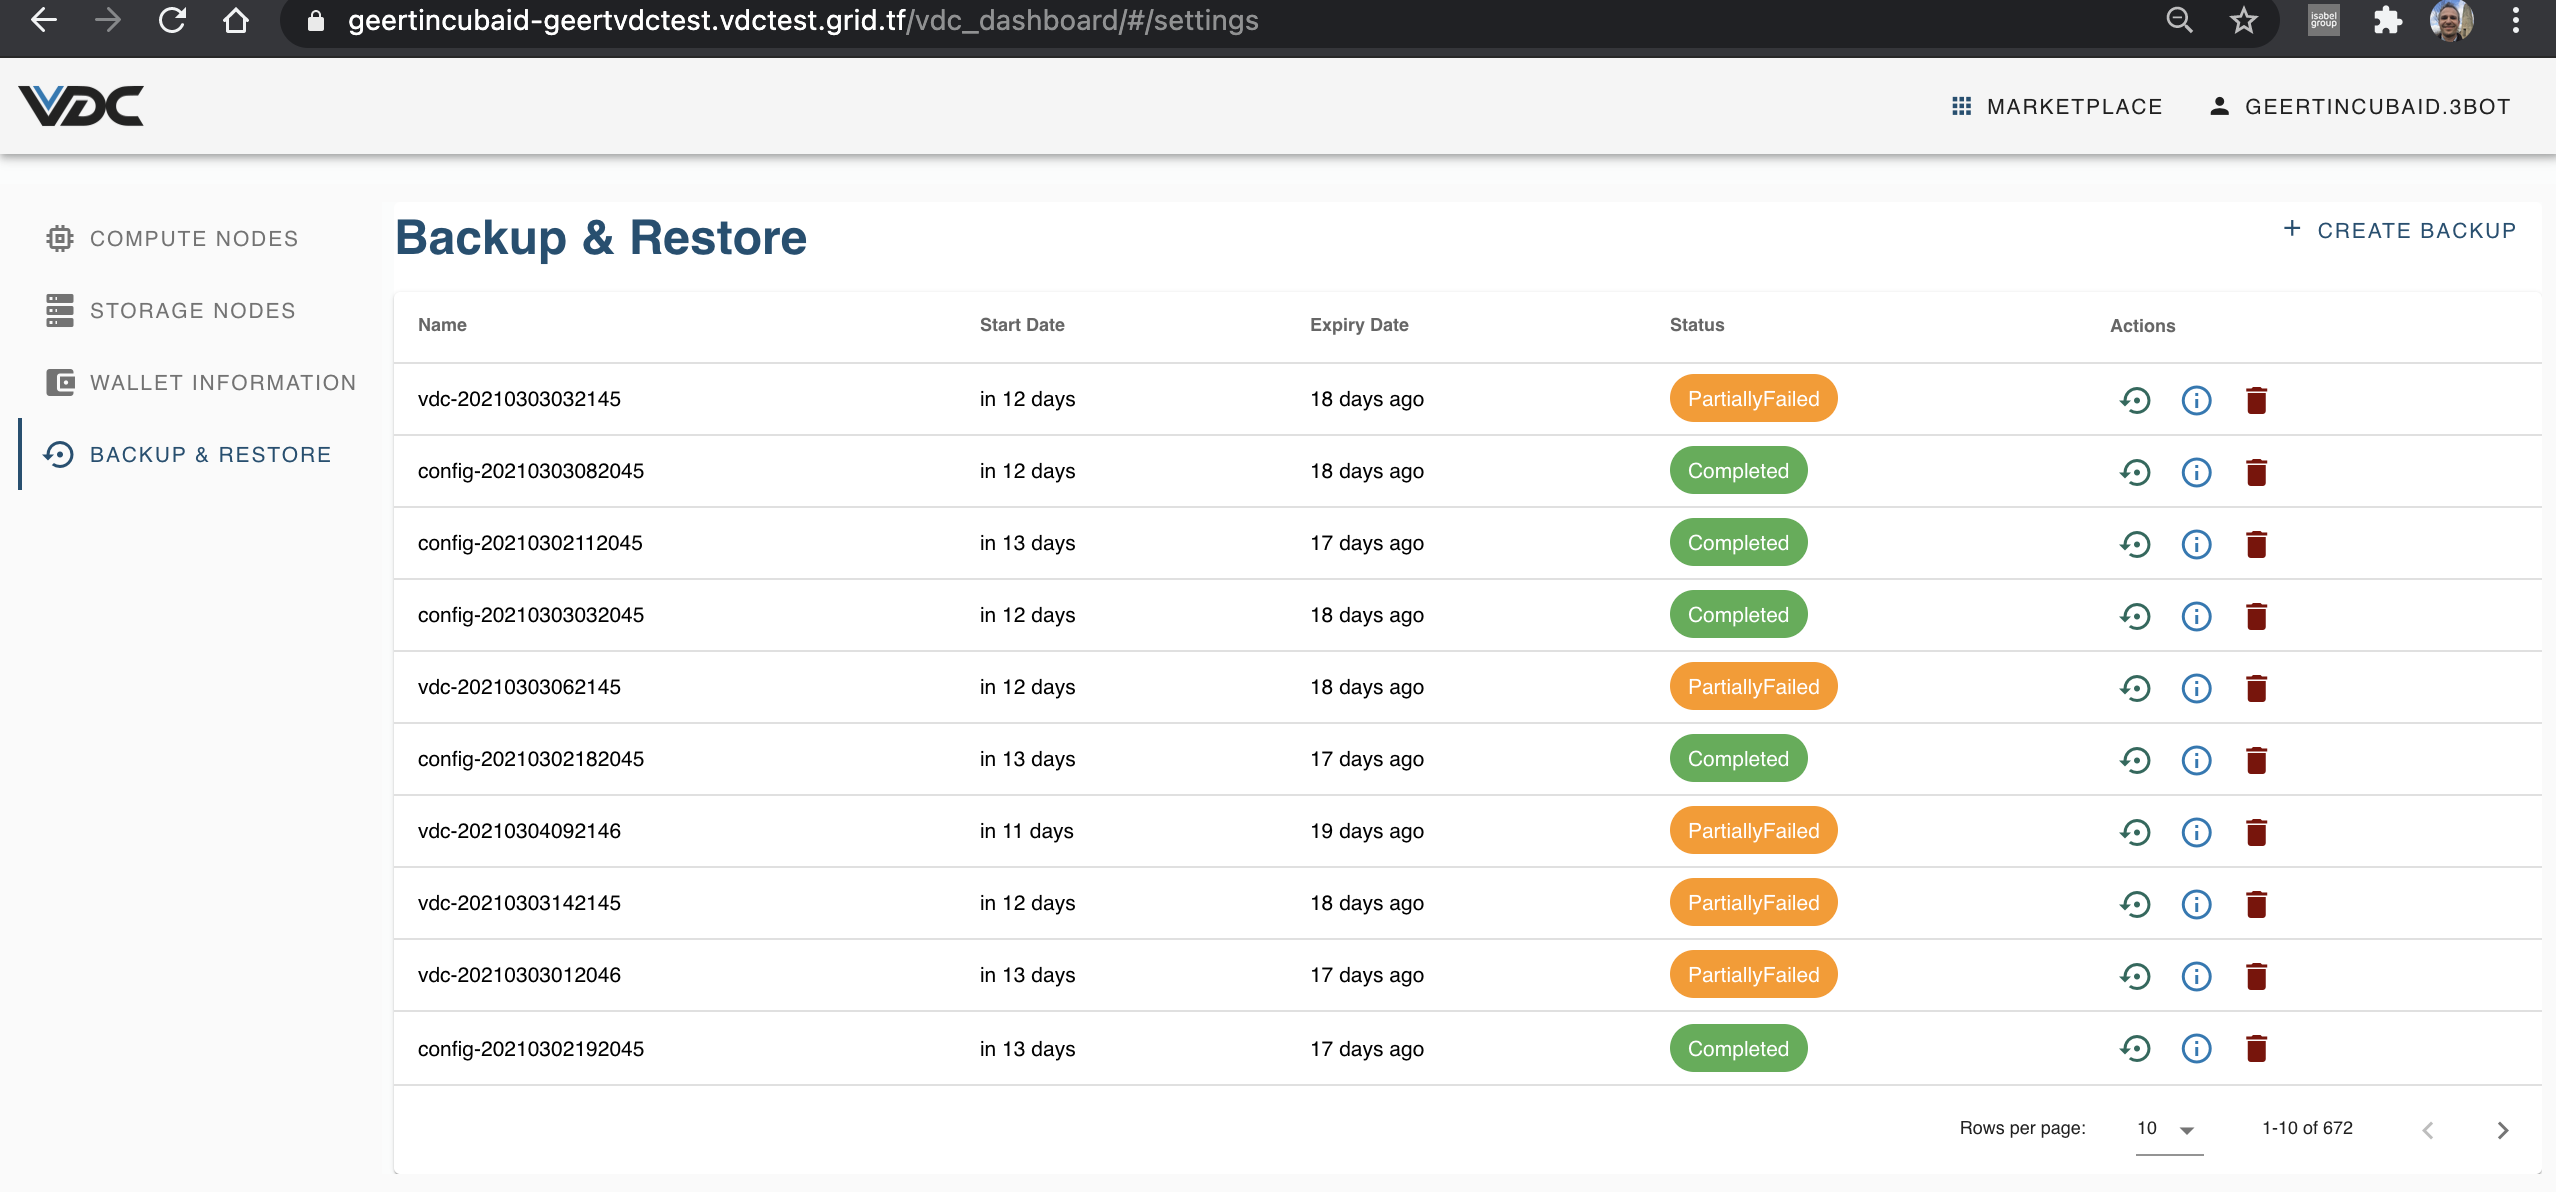Open info for config-20210303082045 backup
Image resolution: width=2556 pixels, height=1192 pixels.
click(x=2196, y=471)
